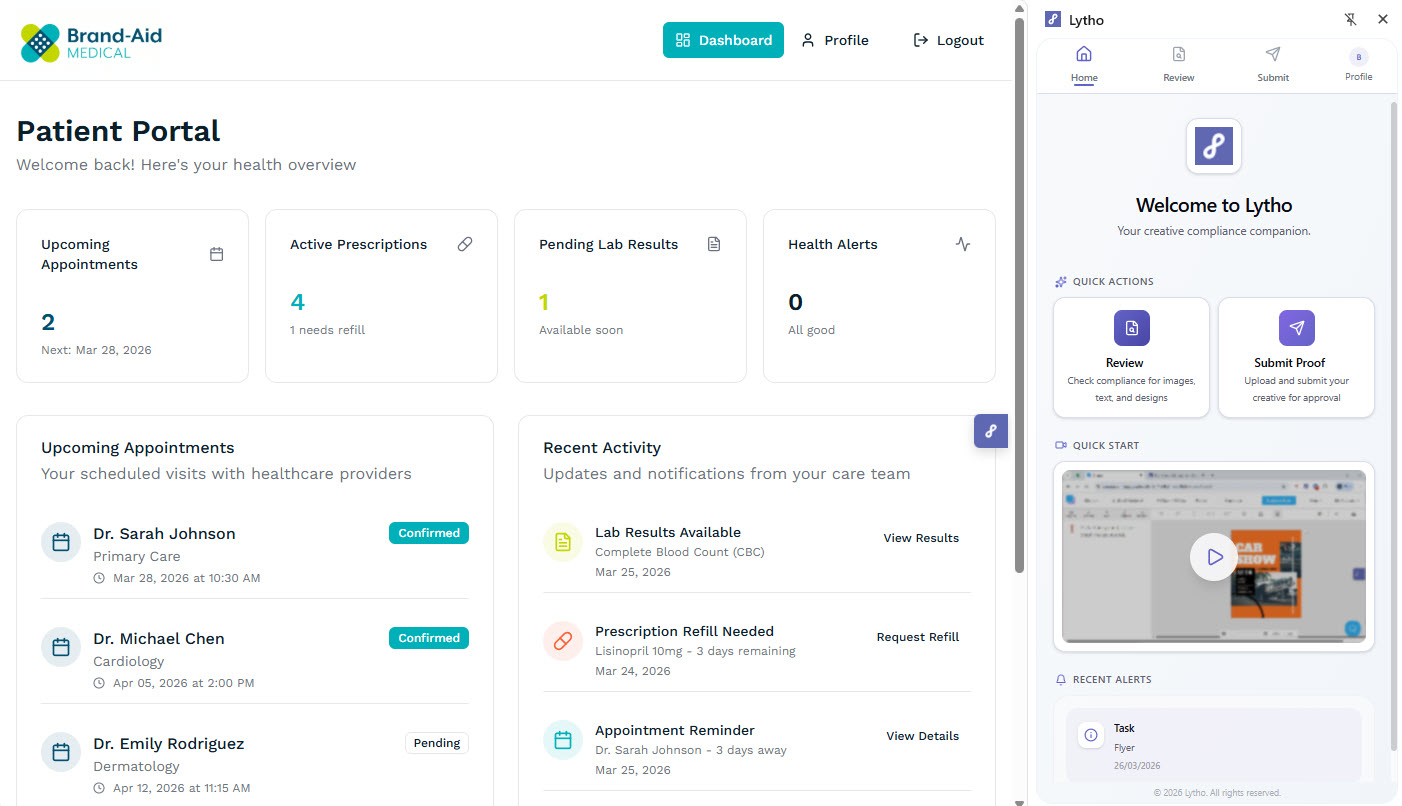Click the pulse icon on Health Alerts card
Screen dimensions: 1402x806
click(x=963, y=244)
